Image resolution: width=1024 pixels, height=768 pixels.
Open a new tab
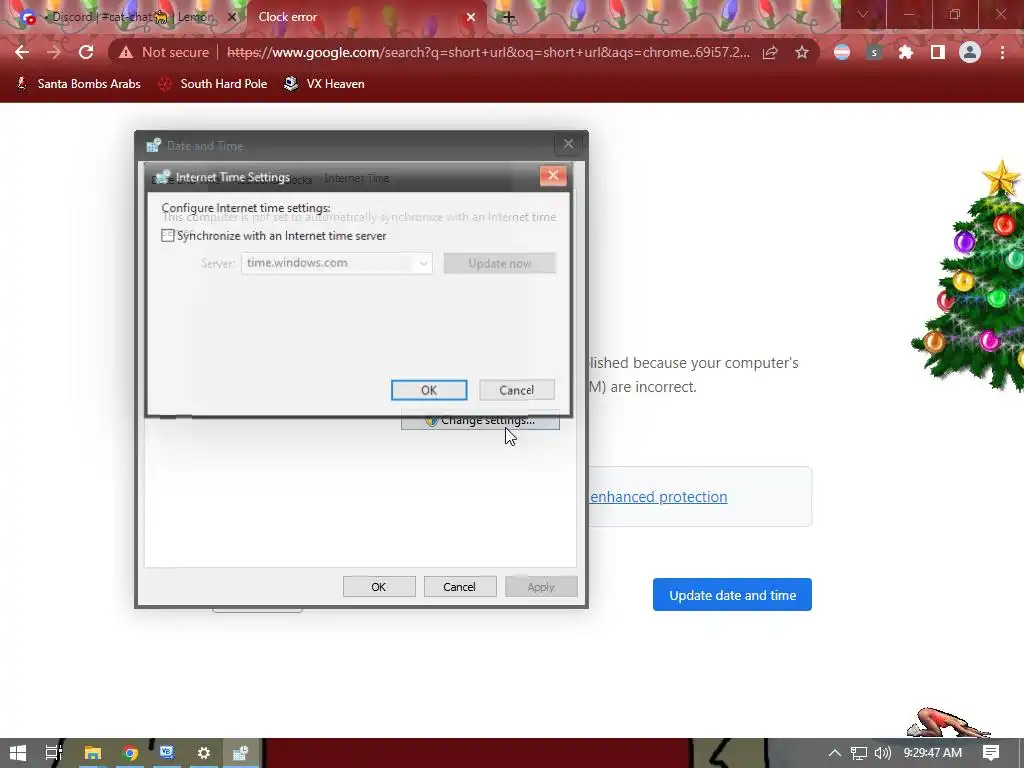pos(509,17)
